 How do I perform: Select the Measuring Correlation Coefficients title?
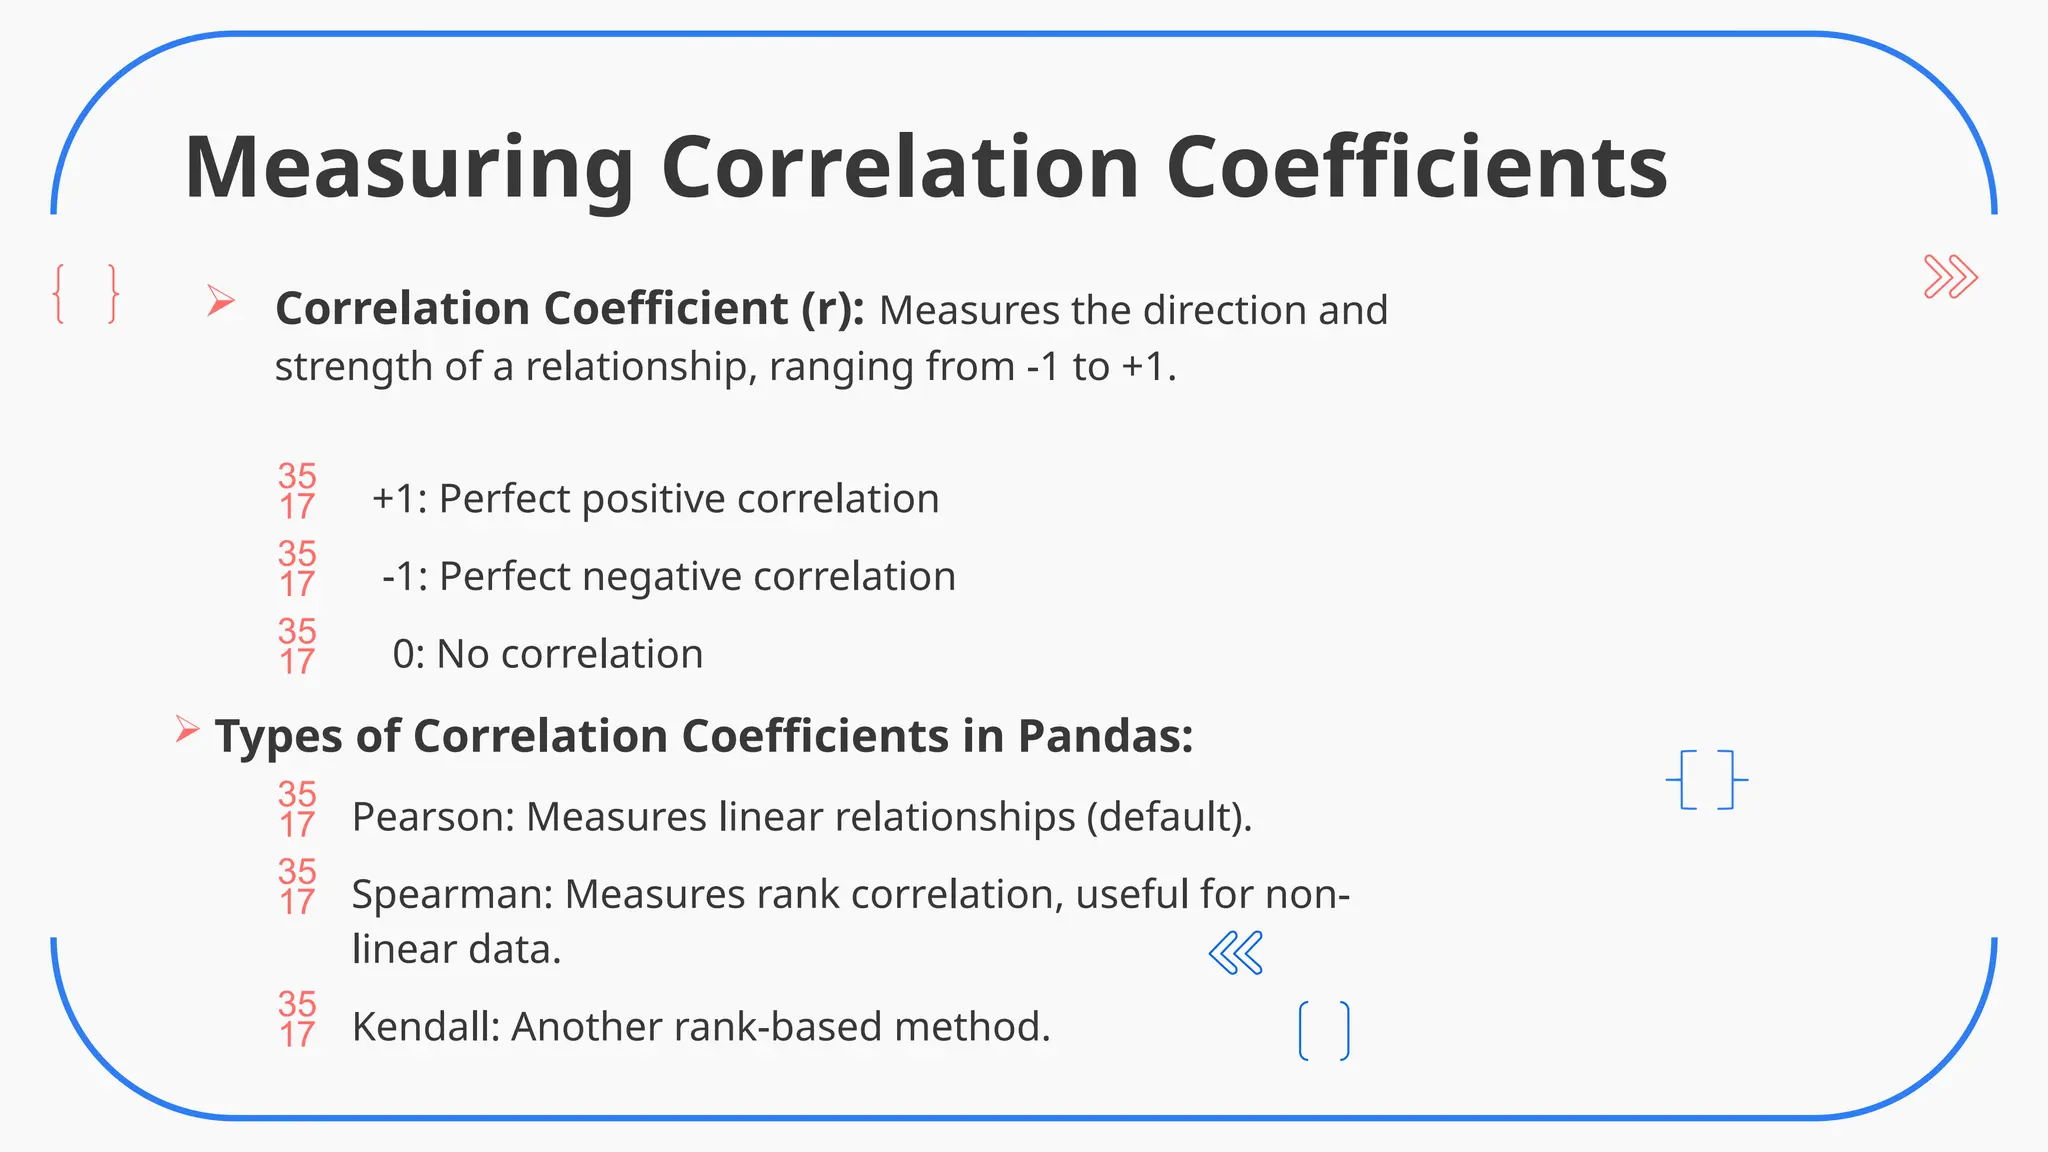925,167
